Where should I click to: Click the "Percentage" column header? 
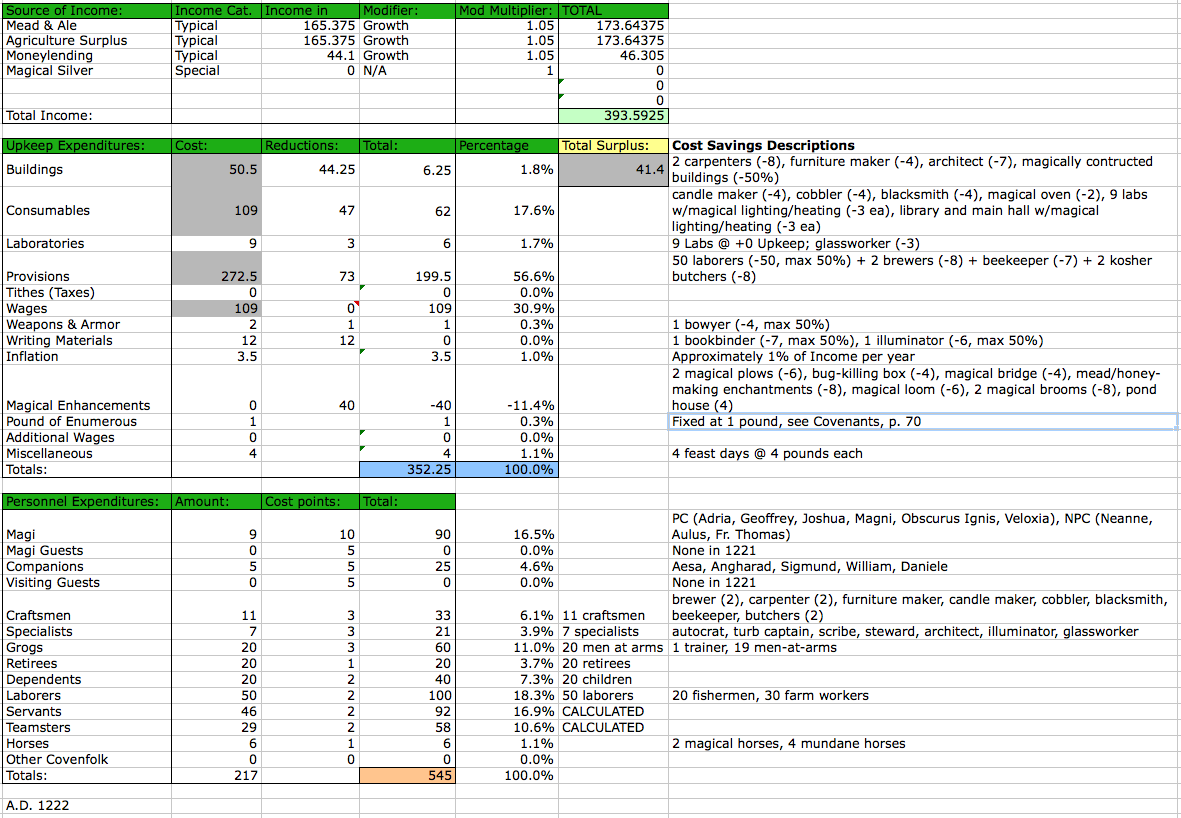pos(508,146)
